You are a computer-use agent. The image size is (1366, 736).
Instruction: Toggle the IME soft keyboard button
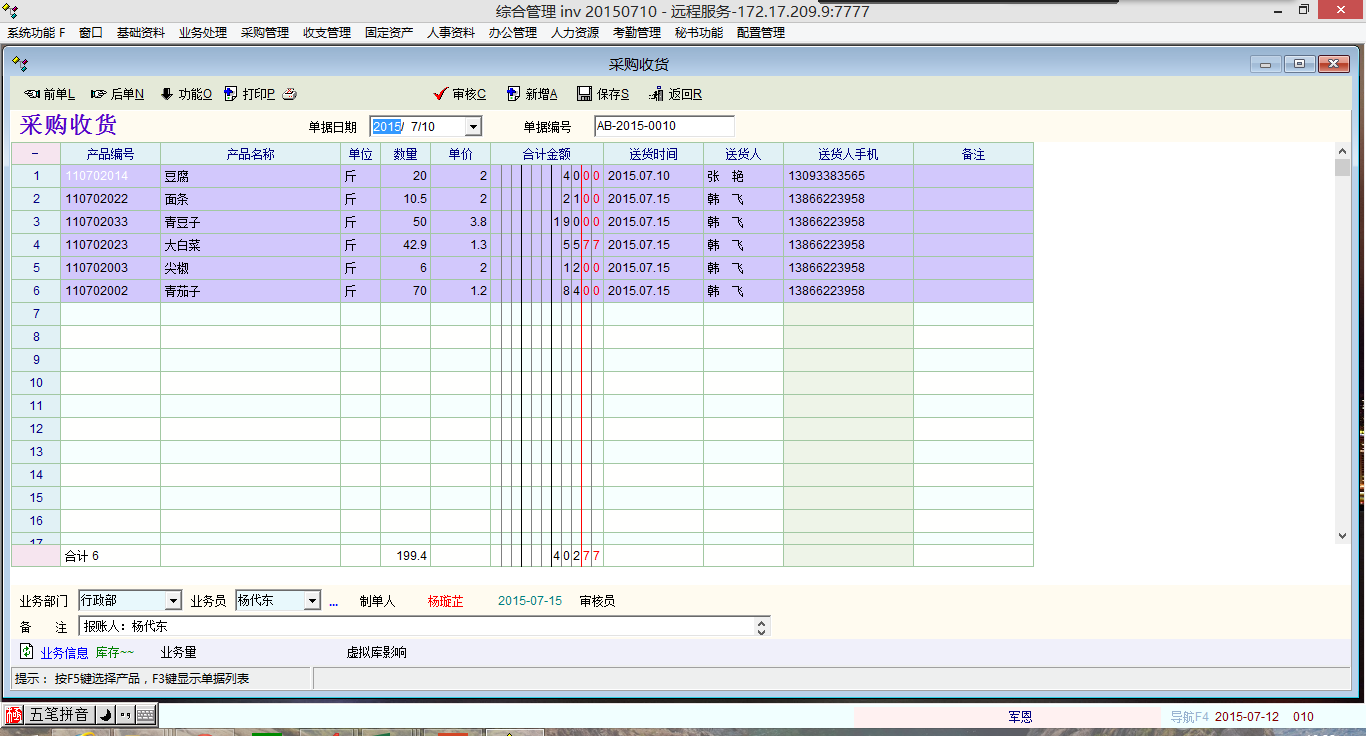click(x=145, y=715)
